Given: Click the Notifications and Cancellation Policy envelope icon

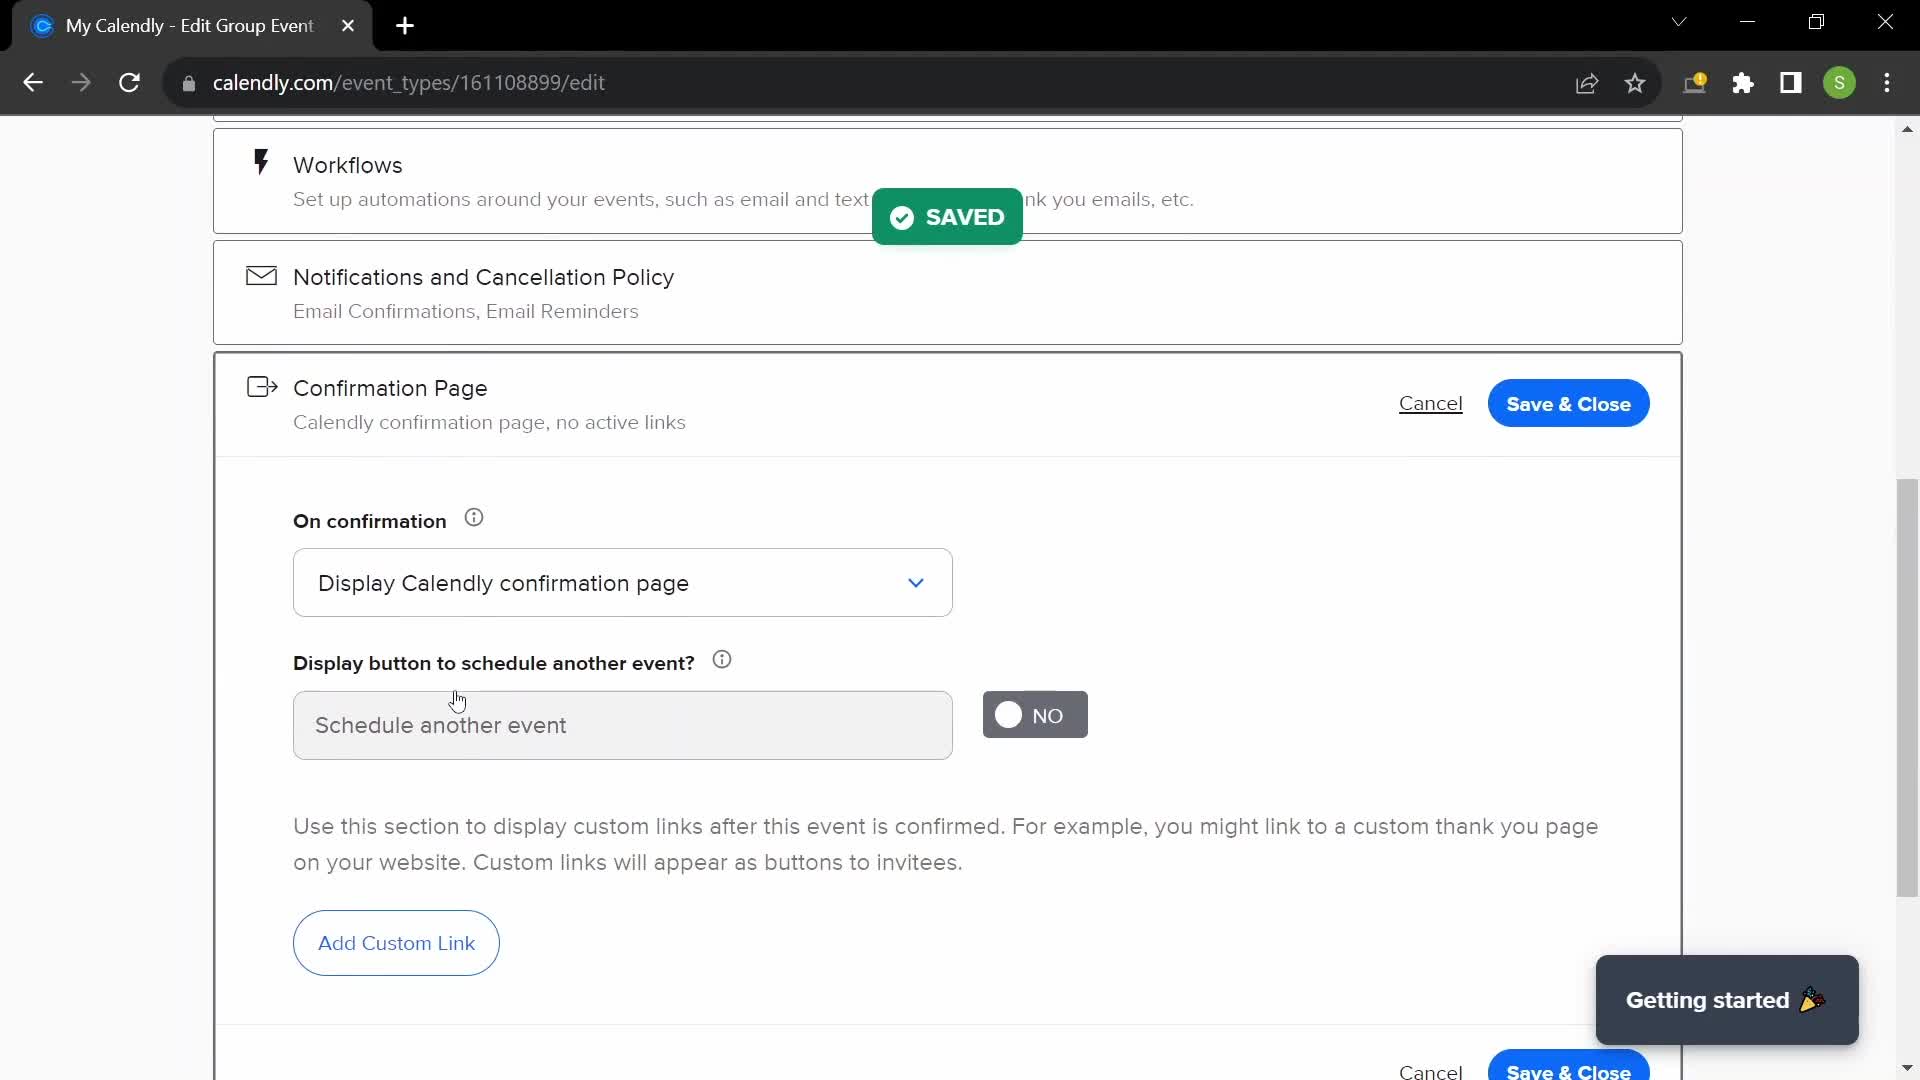Looking at the screenshot, I should (261, 277).
